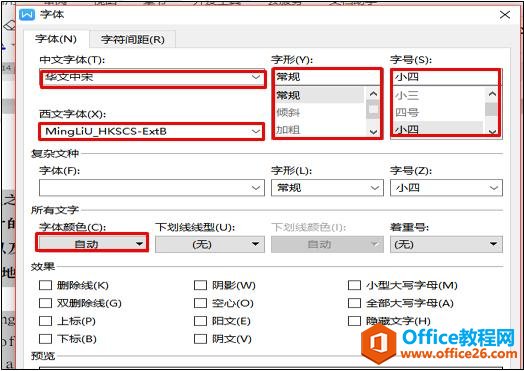Toggle the 下标(B) checkbox
524x371 pixels.
[45, 339]
